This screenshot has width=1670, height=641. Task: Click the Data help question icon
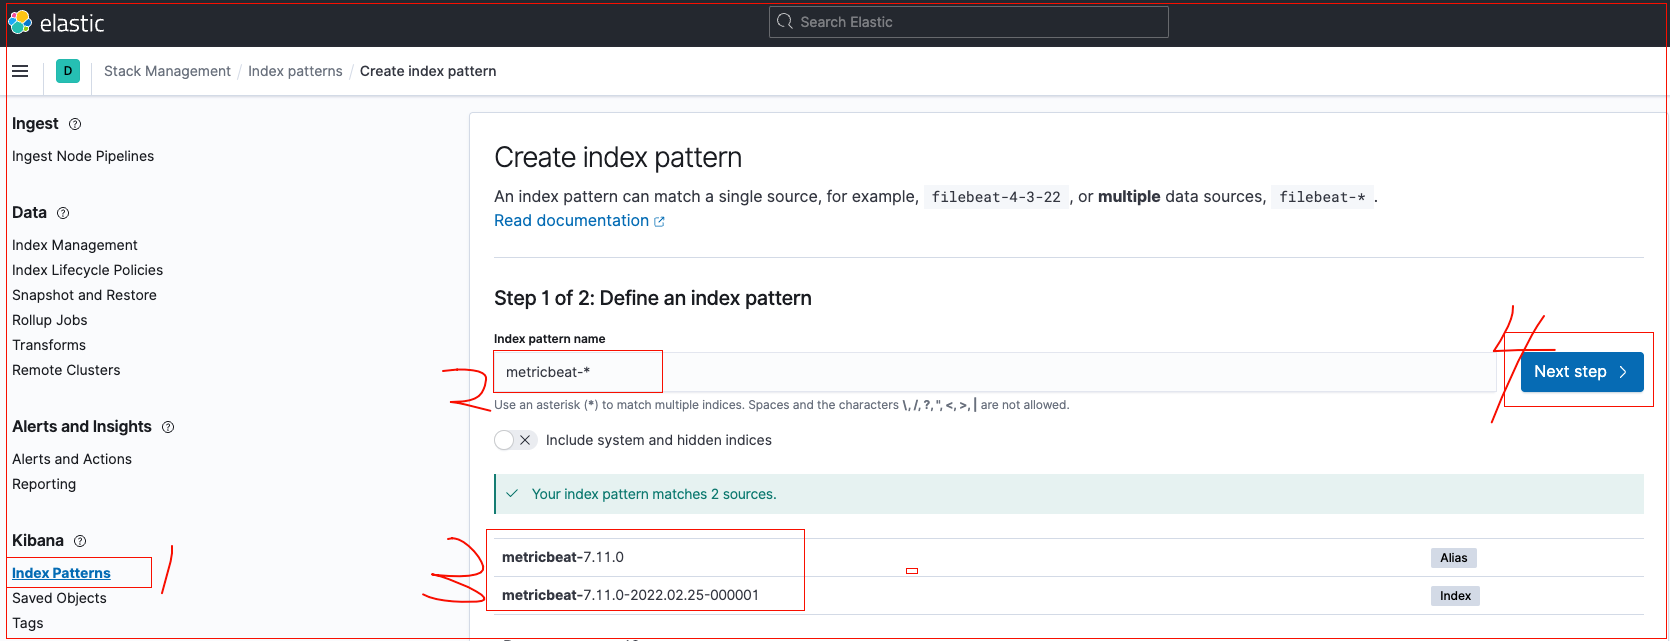tap(63, 213)
